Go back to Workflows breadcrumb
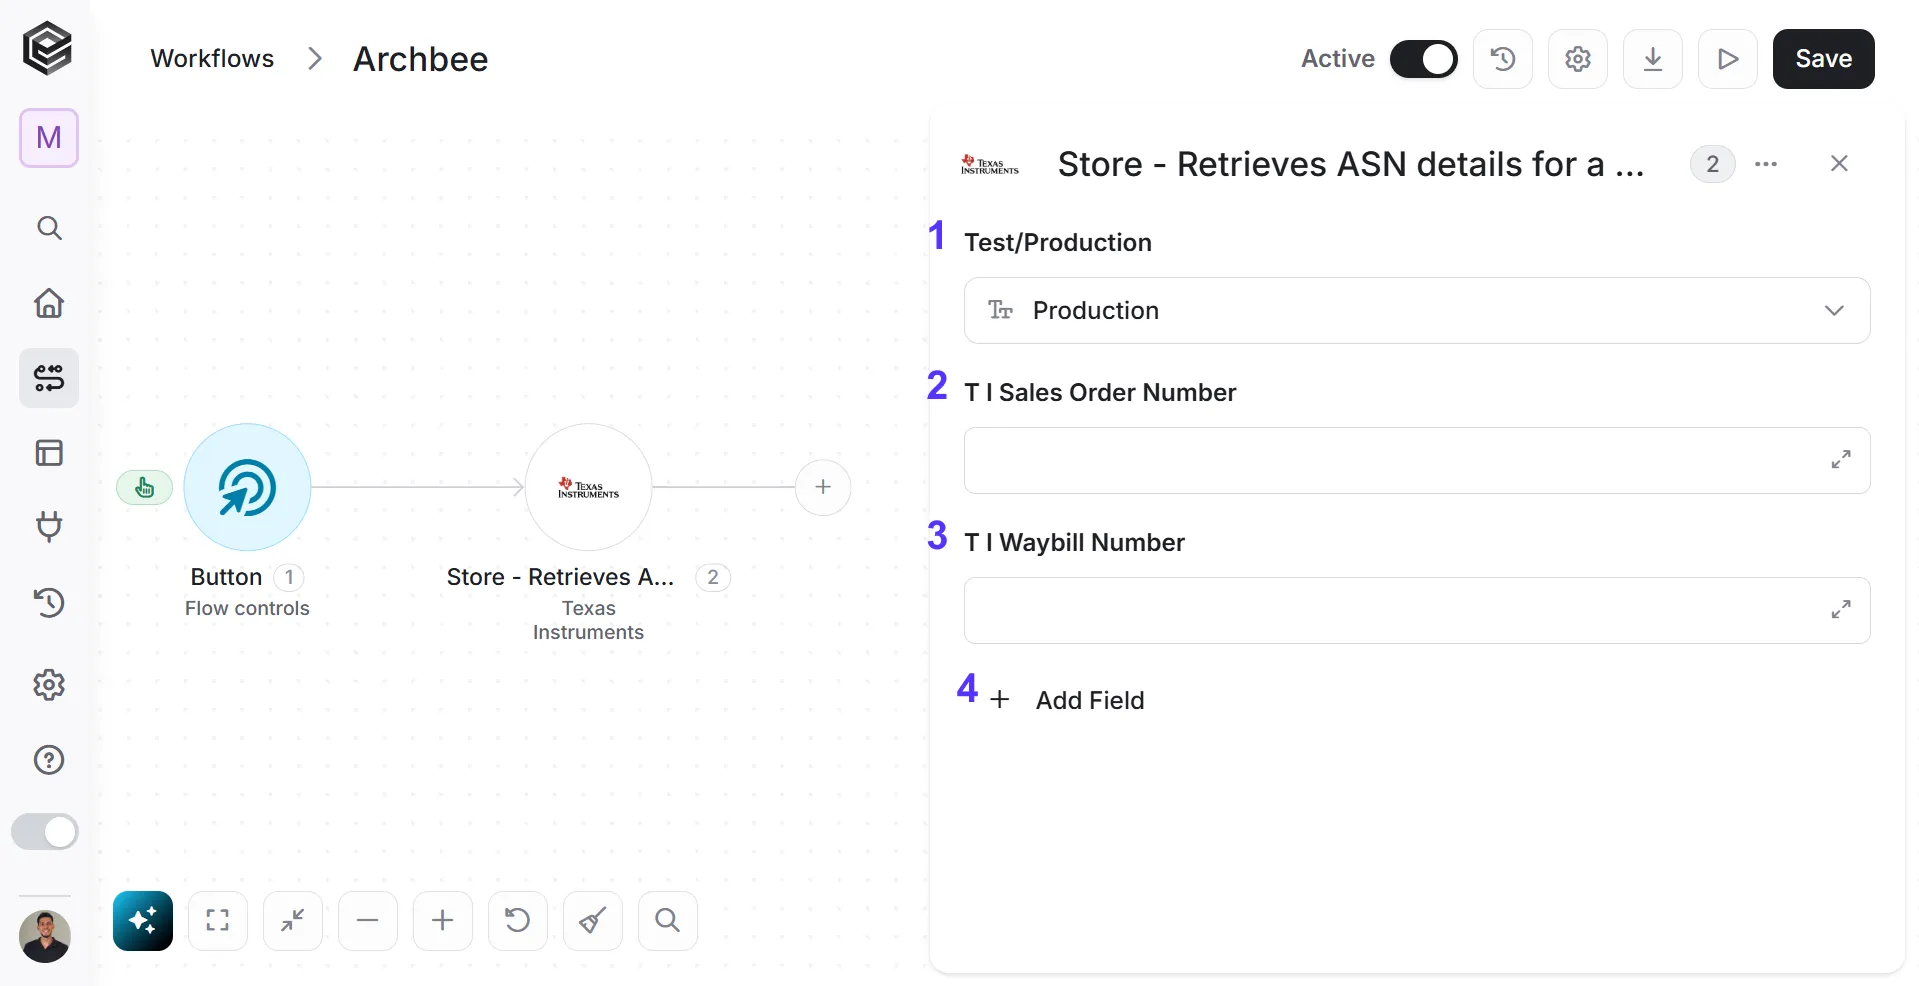Screen dimensions: 1919x986 point(212,59)
